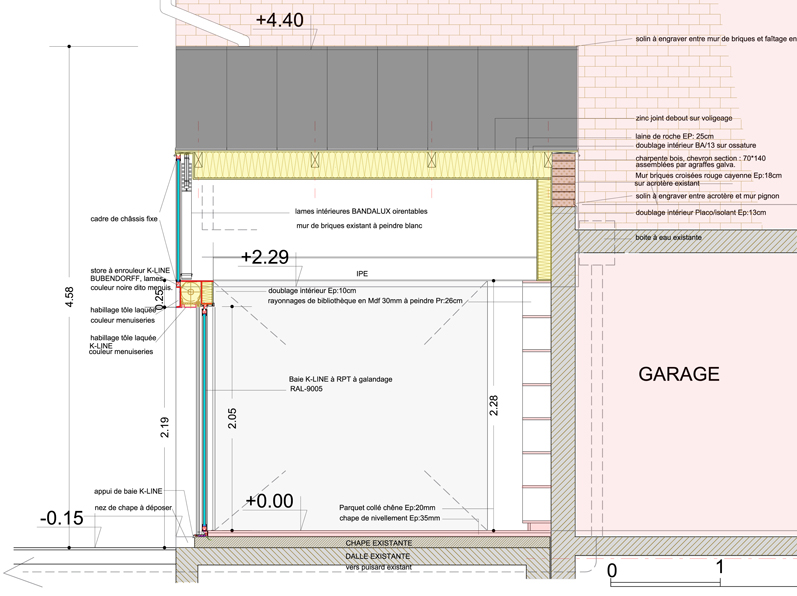Screen dimensions: 797x596
Task: Click the GARAGE room label
Action: pos(679,375)
